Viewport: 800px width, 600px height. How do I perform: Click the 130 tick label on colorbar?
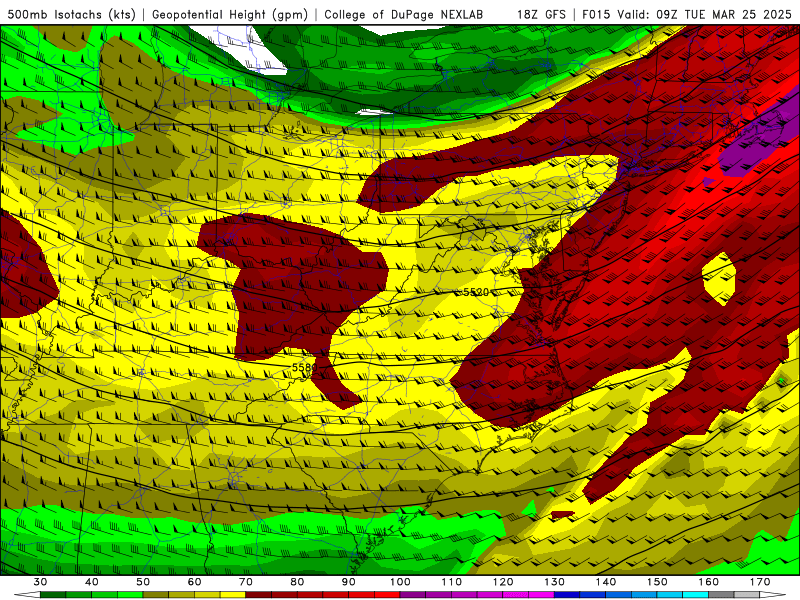click(x=554, y=582)
